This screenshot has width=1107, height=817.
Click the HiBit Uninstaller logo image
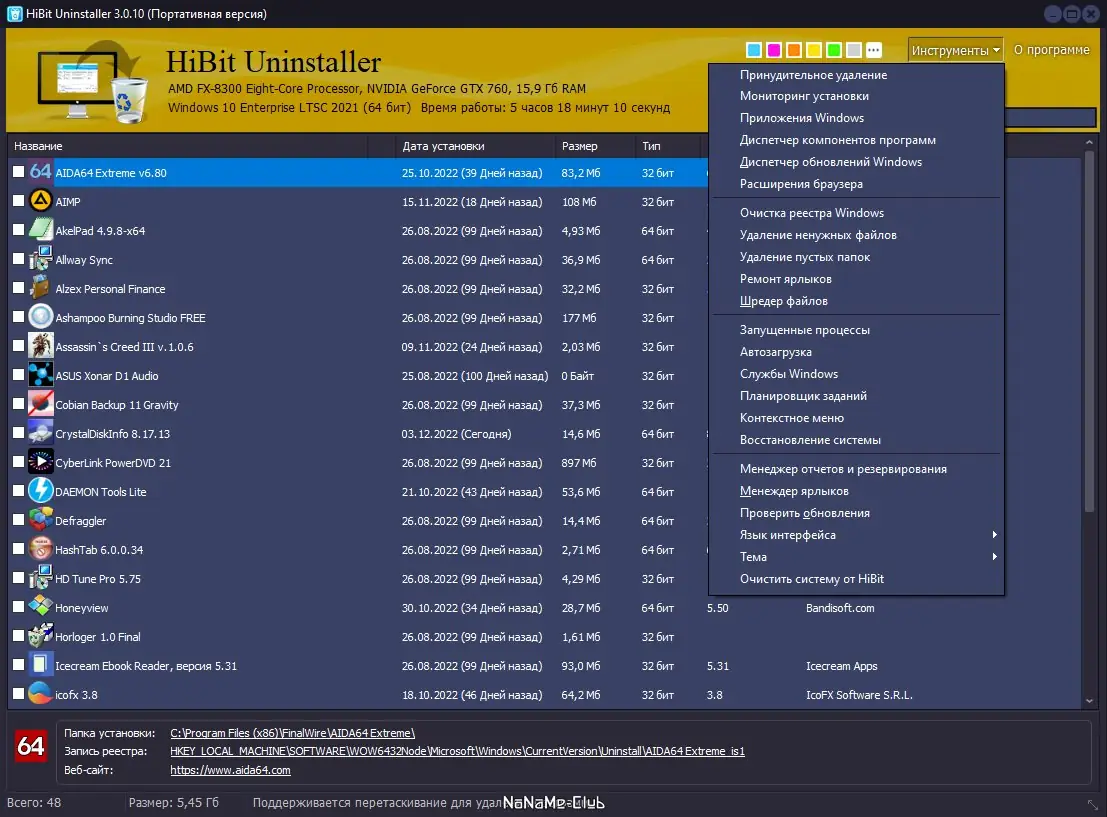[x=92, y=83]
